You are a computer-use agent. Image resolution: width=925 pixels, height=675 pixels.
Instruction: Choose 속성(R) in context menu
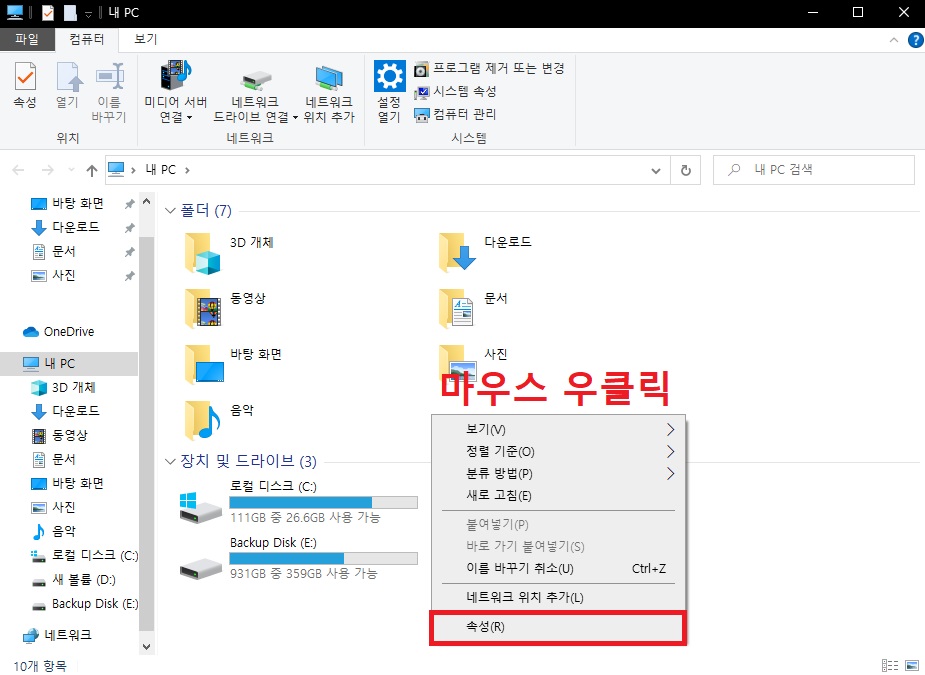558,627
